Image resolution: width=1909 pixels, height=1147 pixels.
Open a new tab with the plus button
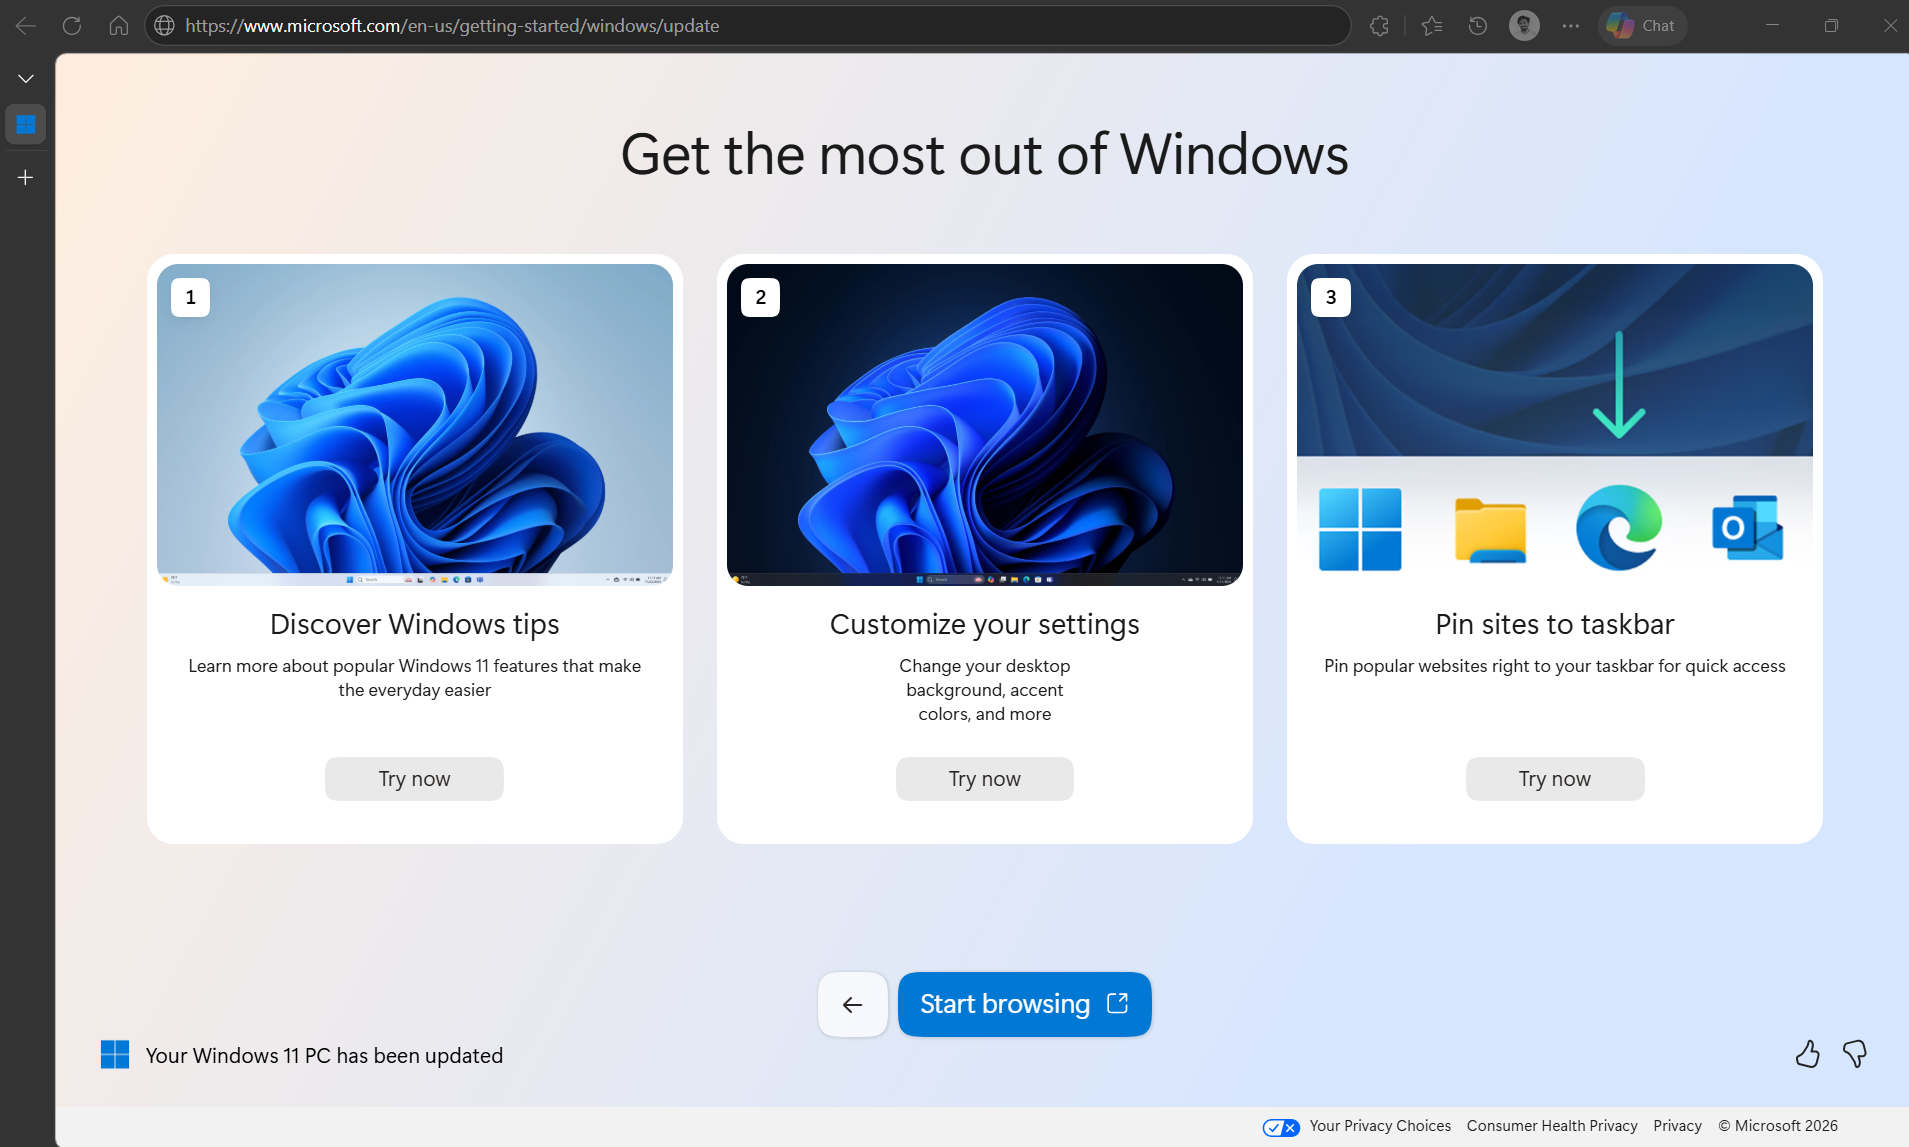click(25, 177)
